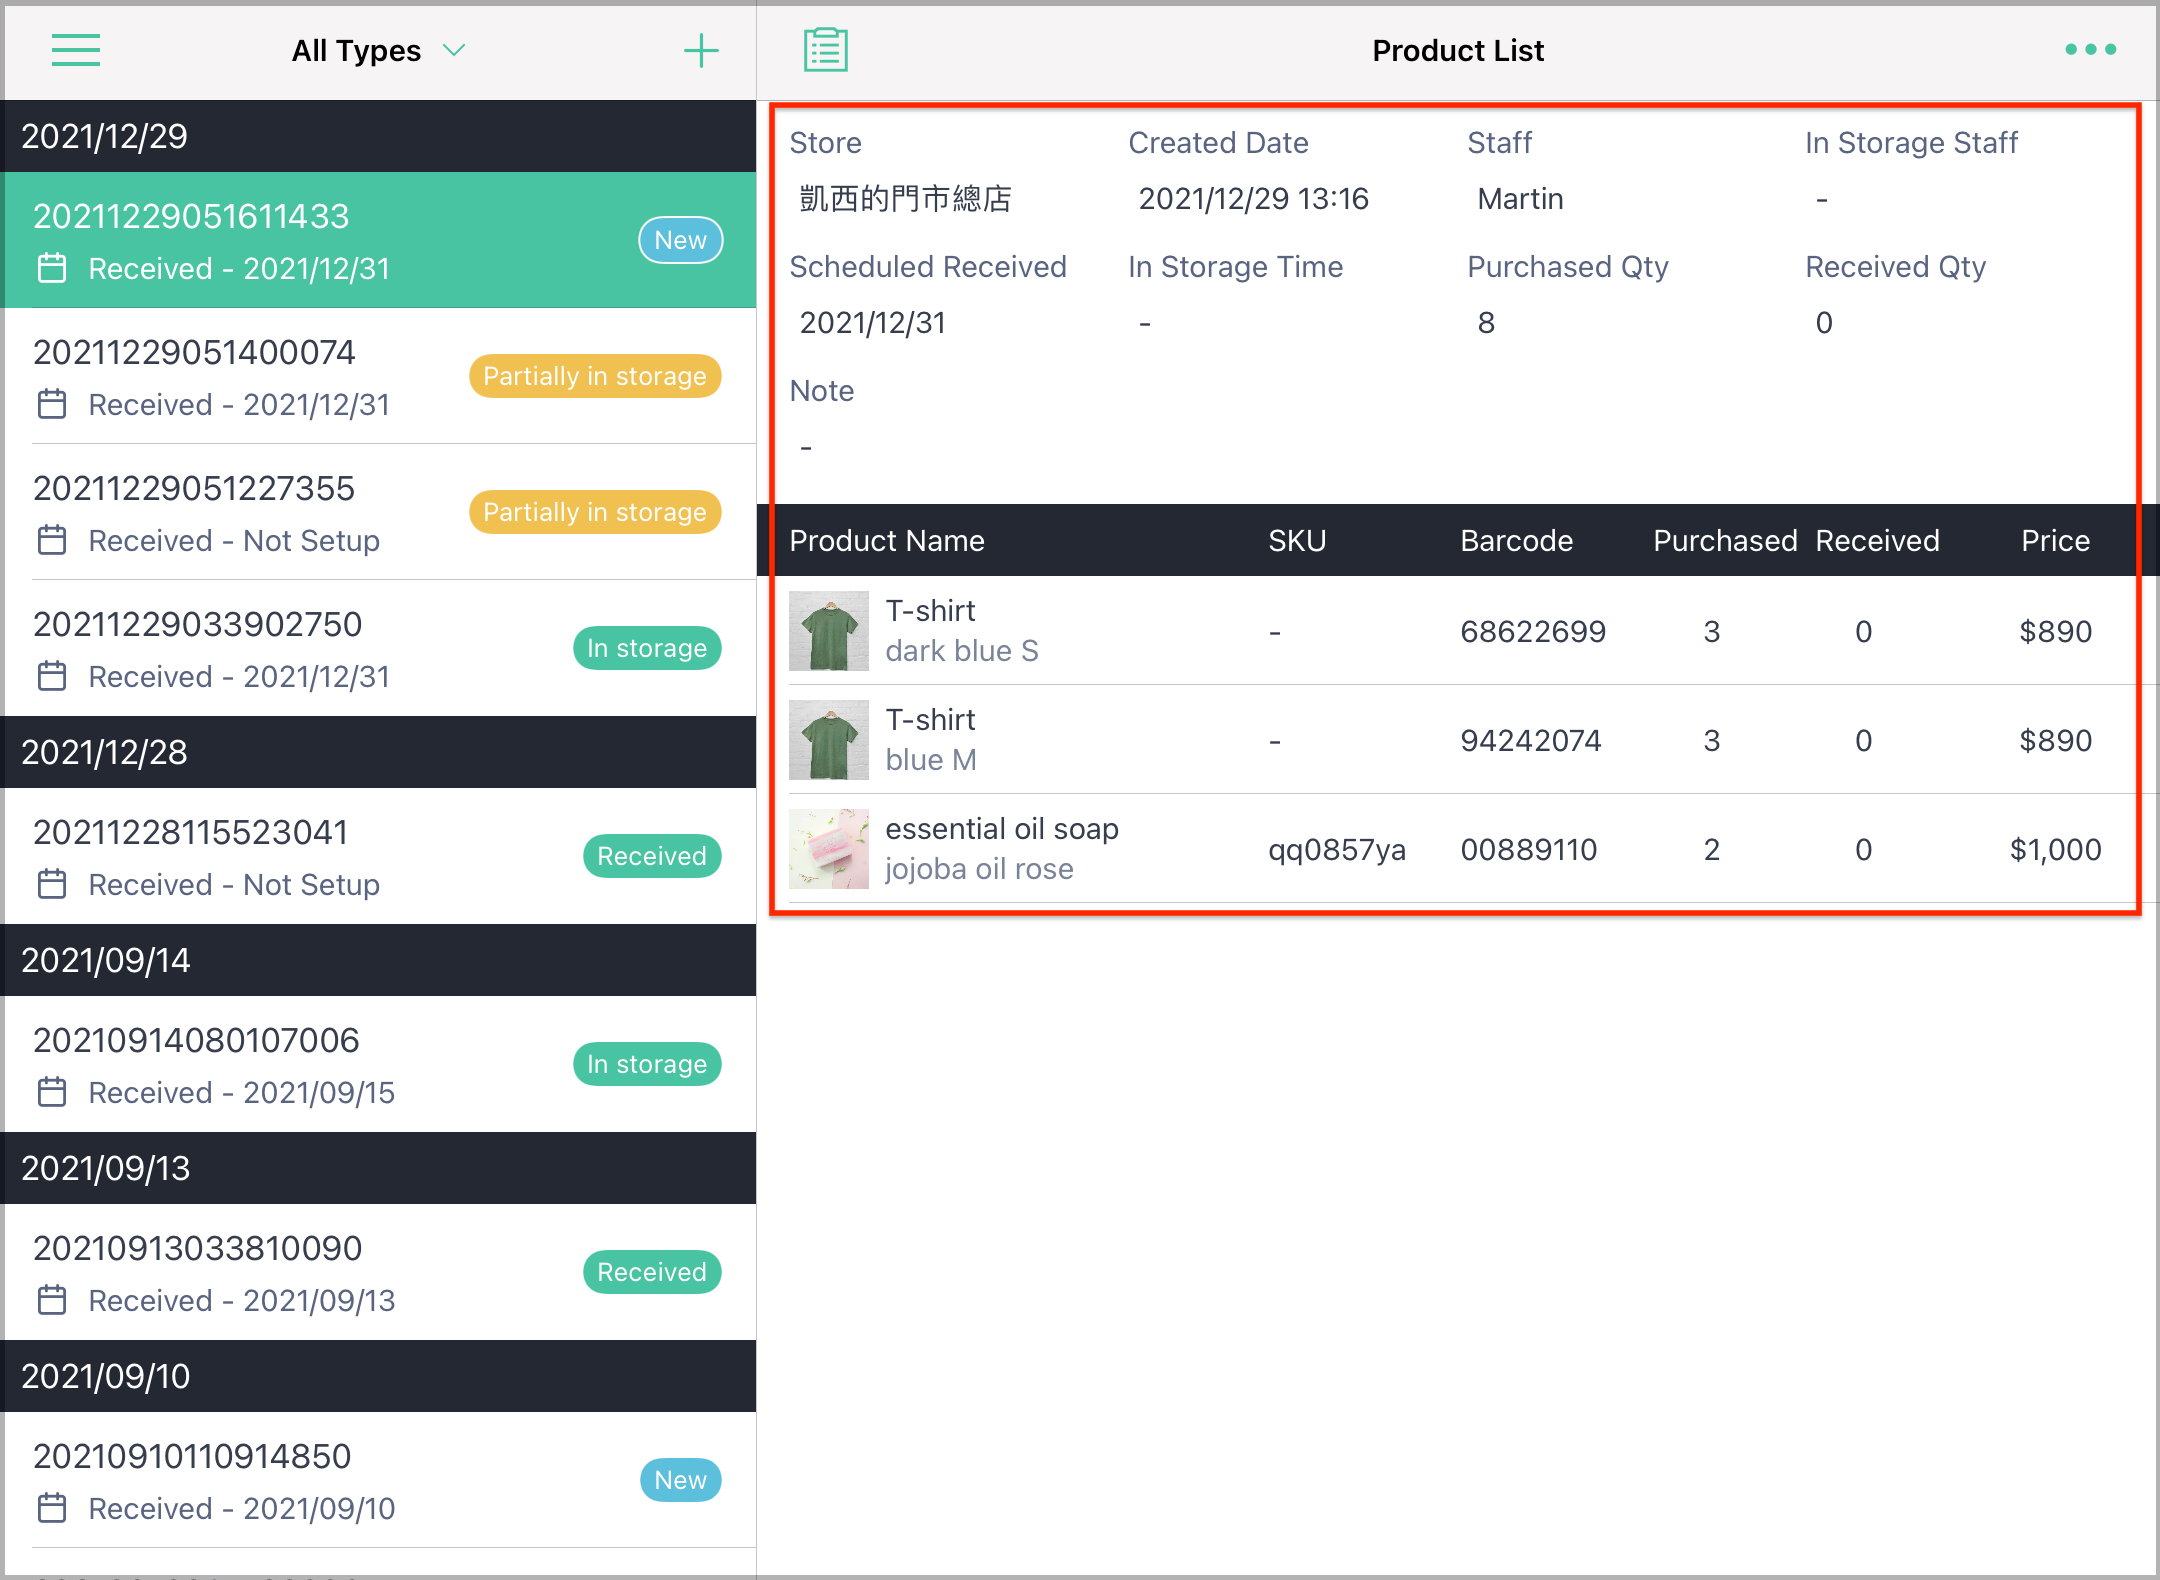Click the Partially in storage badge on 20211229051400074
Viewport: 2160px width, 1580px height.
click(x=595, y=376)
